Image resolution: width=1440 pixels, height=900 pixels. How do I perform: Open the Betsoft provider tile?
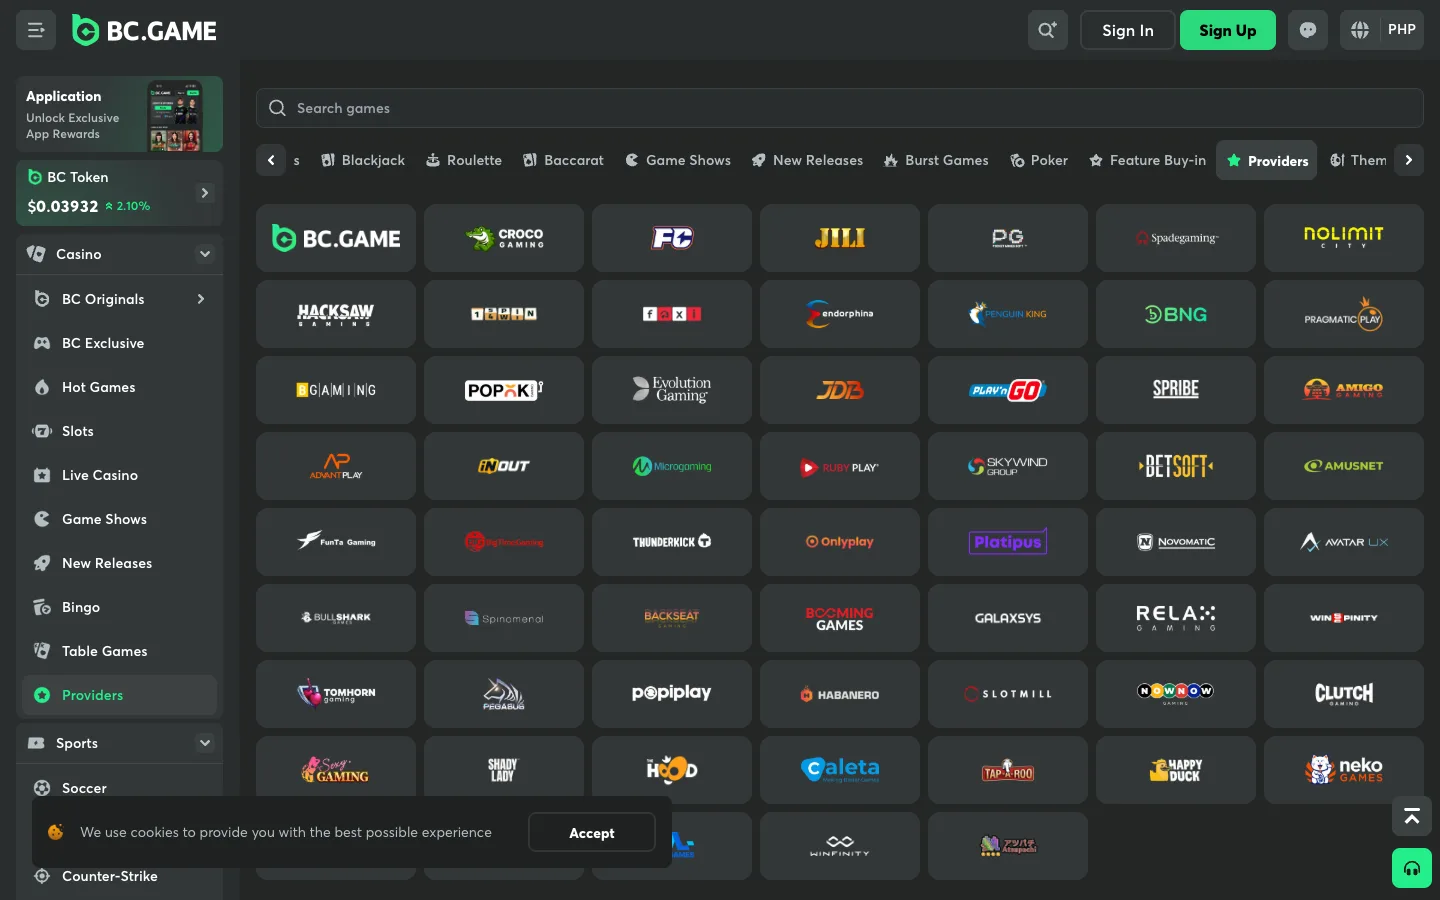pos(1176,466)
